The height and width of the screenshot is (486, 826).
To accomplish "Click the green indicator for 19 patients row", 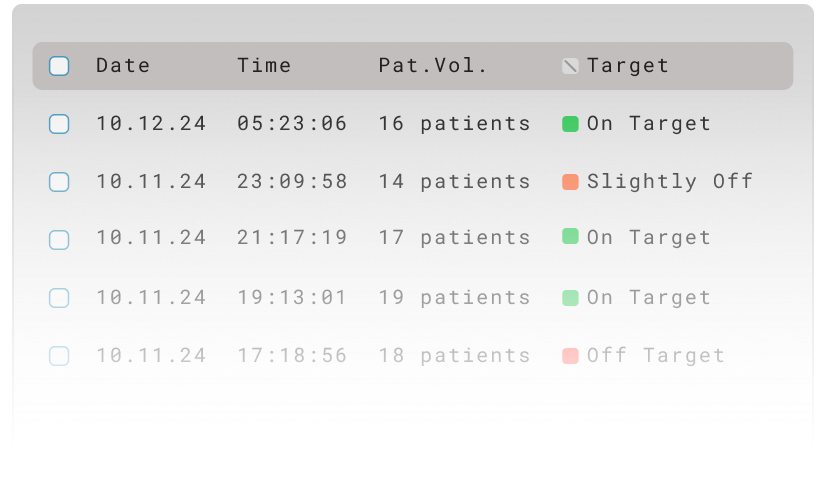I will [x=570, y=297].
